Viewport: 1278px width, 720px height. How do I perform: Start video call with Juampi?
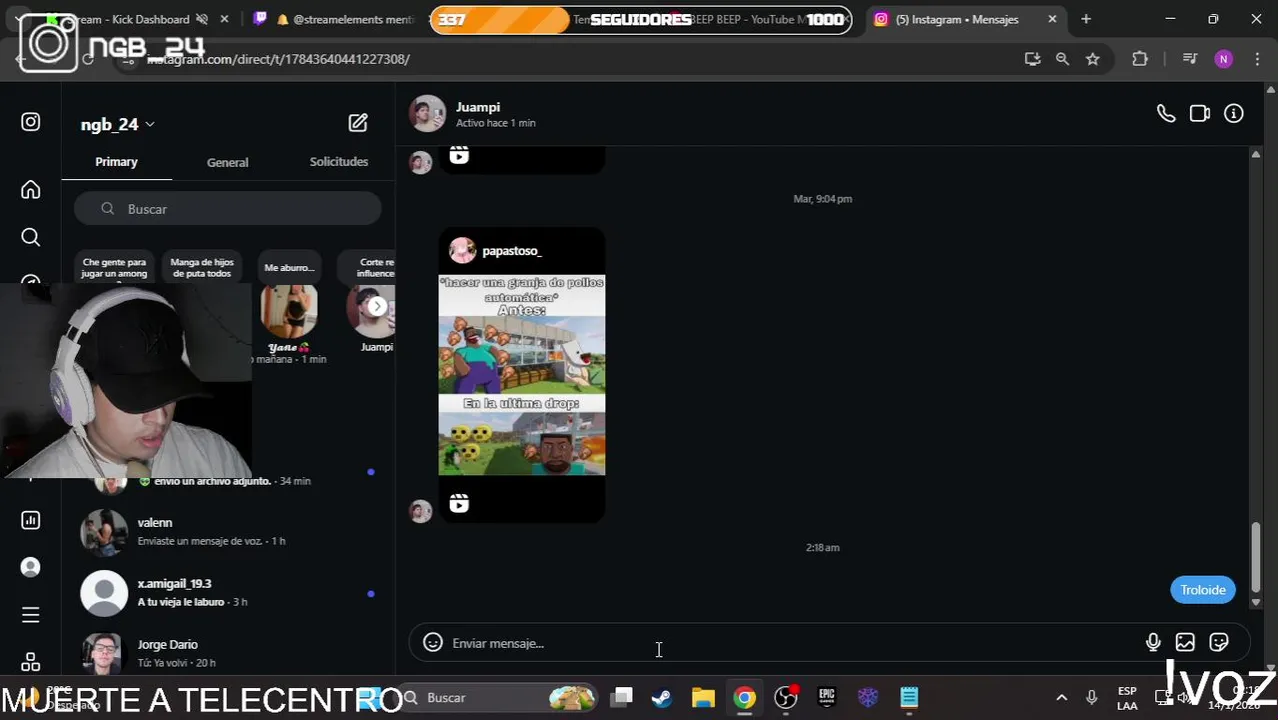(x=1200, y=114)
